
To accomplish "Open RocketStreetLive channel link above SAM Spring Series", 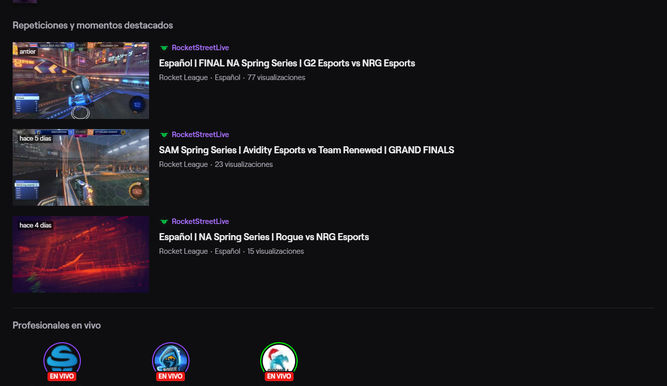I will point(200,134).
